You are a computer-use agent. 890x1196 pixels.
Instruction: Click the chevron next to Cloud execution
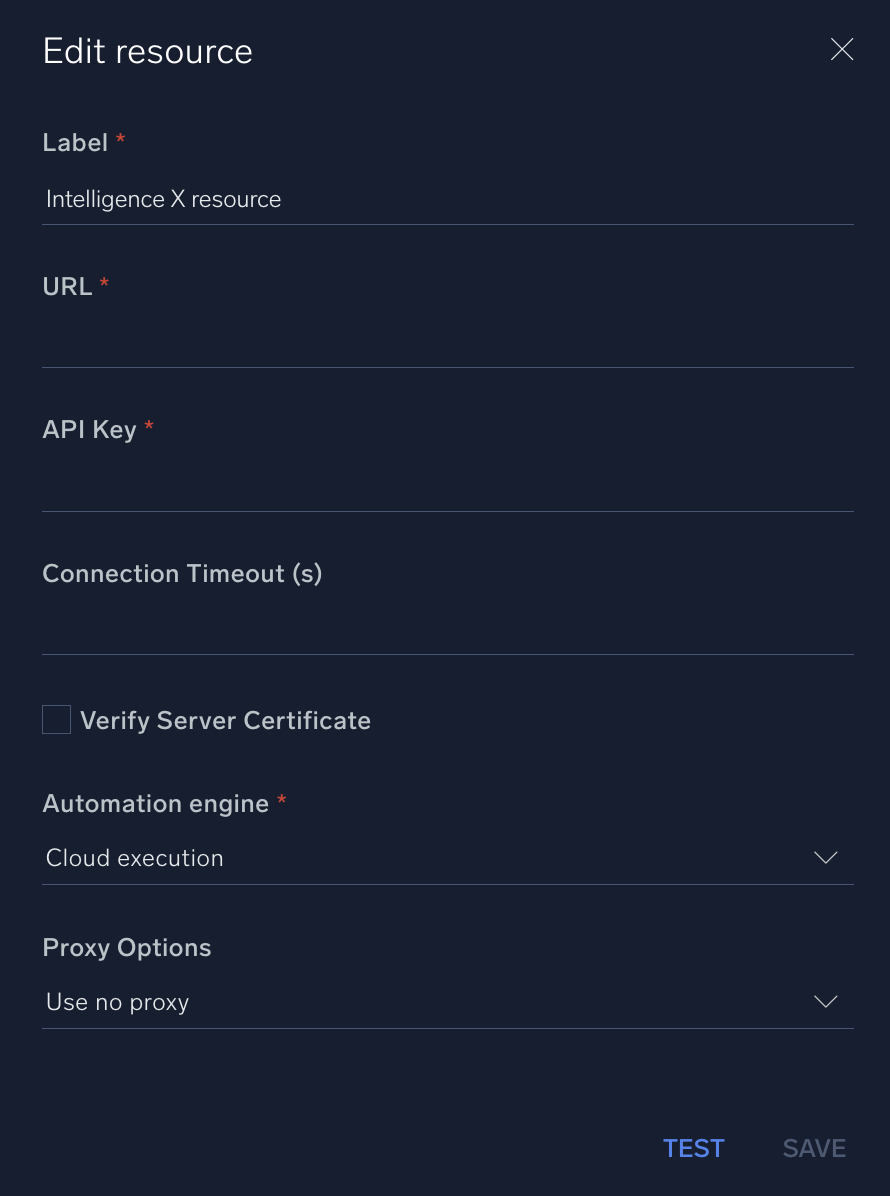(x=825, y=857)
